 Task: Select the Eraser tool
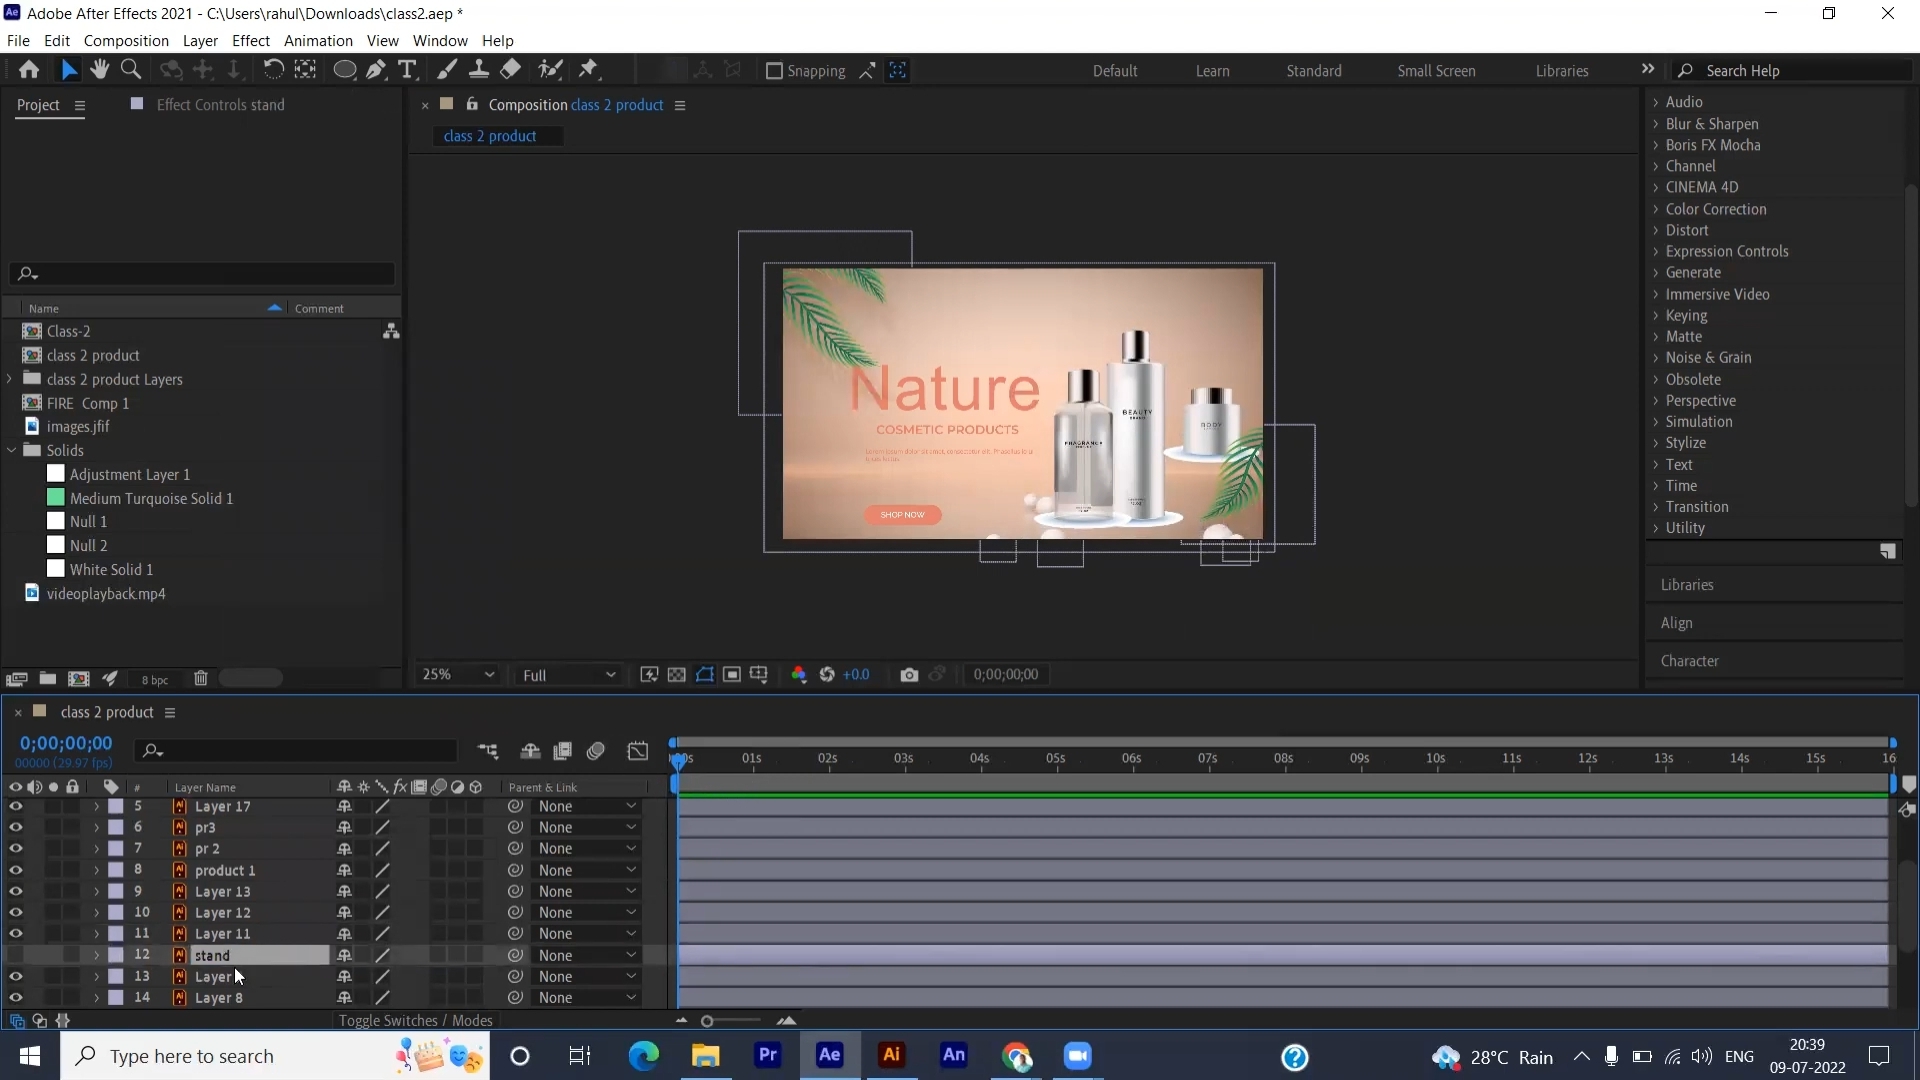coord(510,69)
